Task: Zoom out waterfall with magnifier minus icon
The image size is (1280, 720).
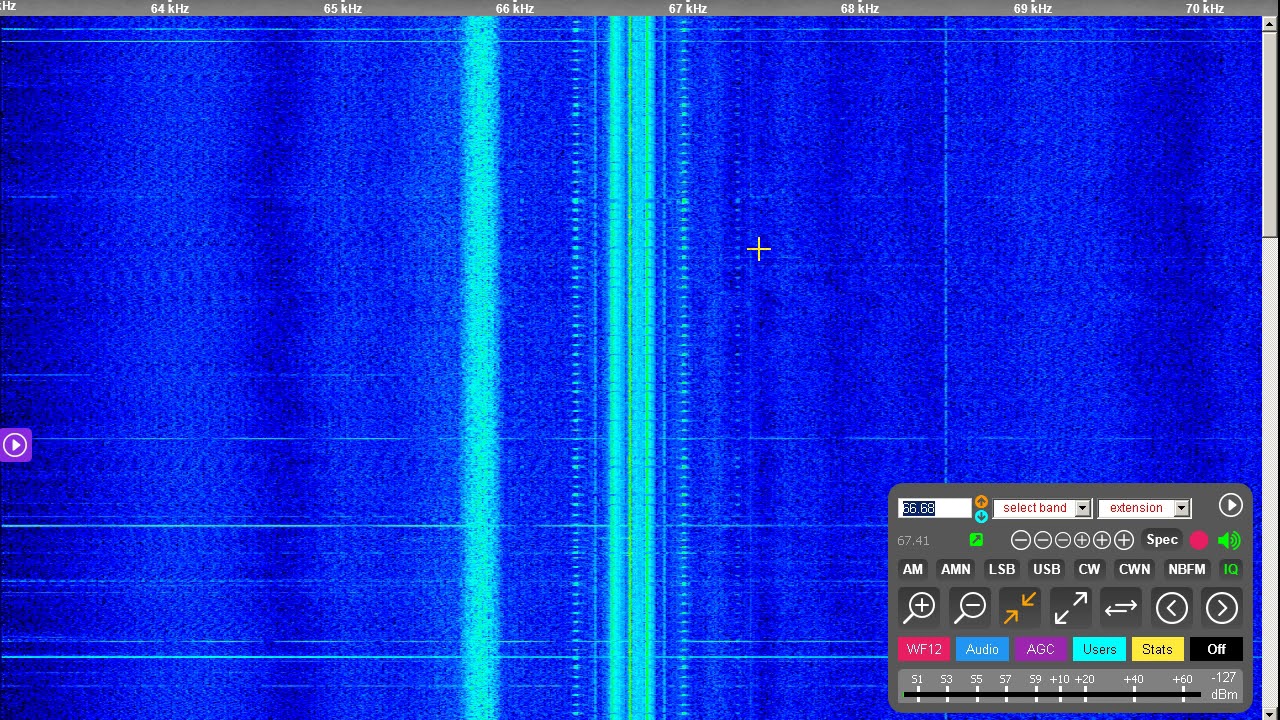Action: (x=970, y=607)
